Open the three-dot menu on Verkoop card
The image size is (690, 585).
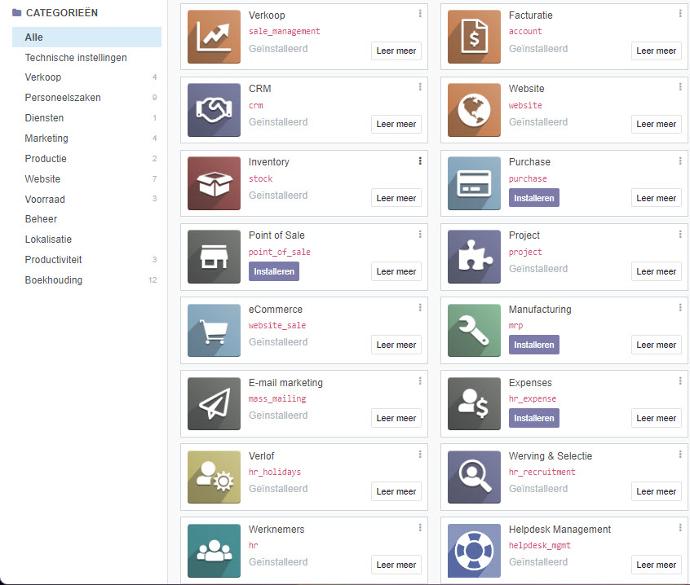coord(420,14)
